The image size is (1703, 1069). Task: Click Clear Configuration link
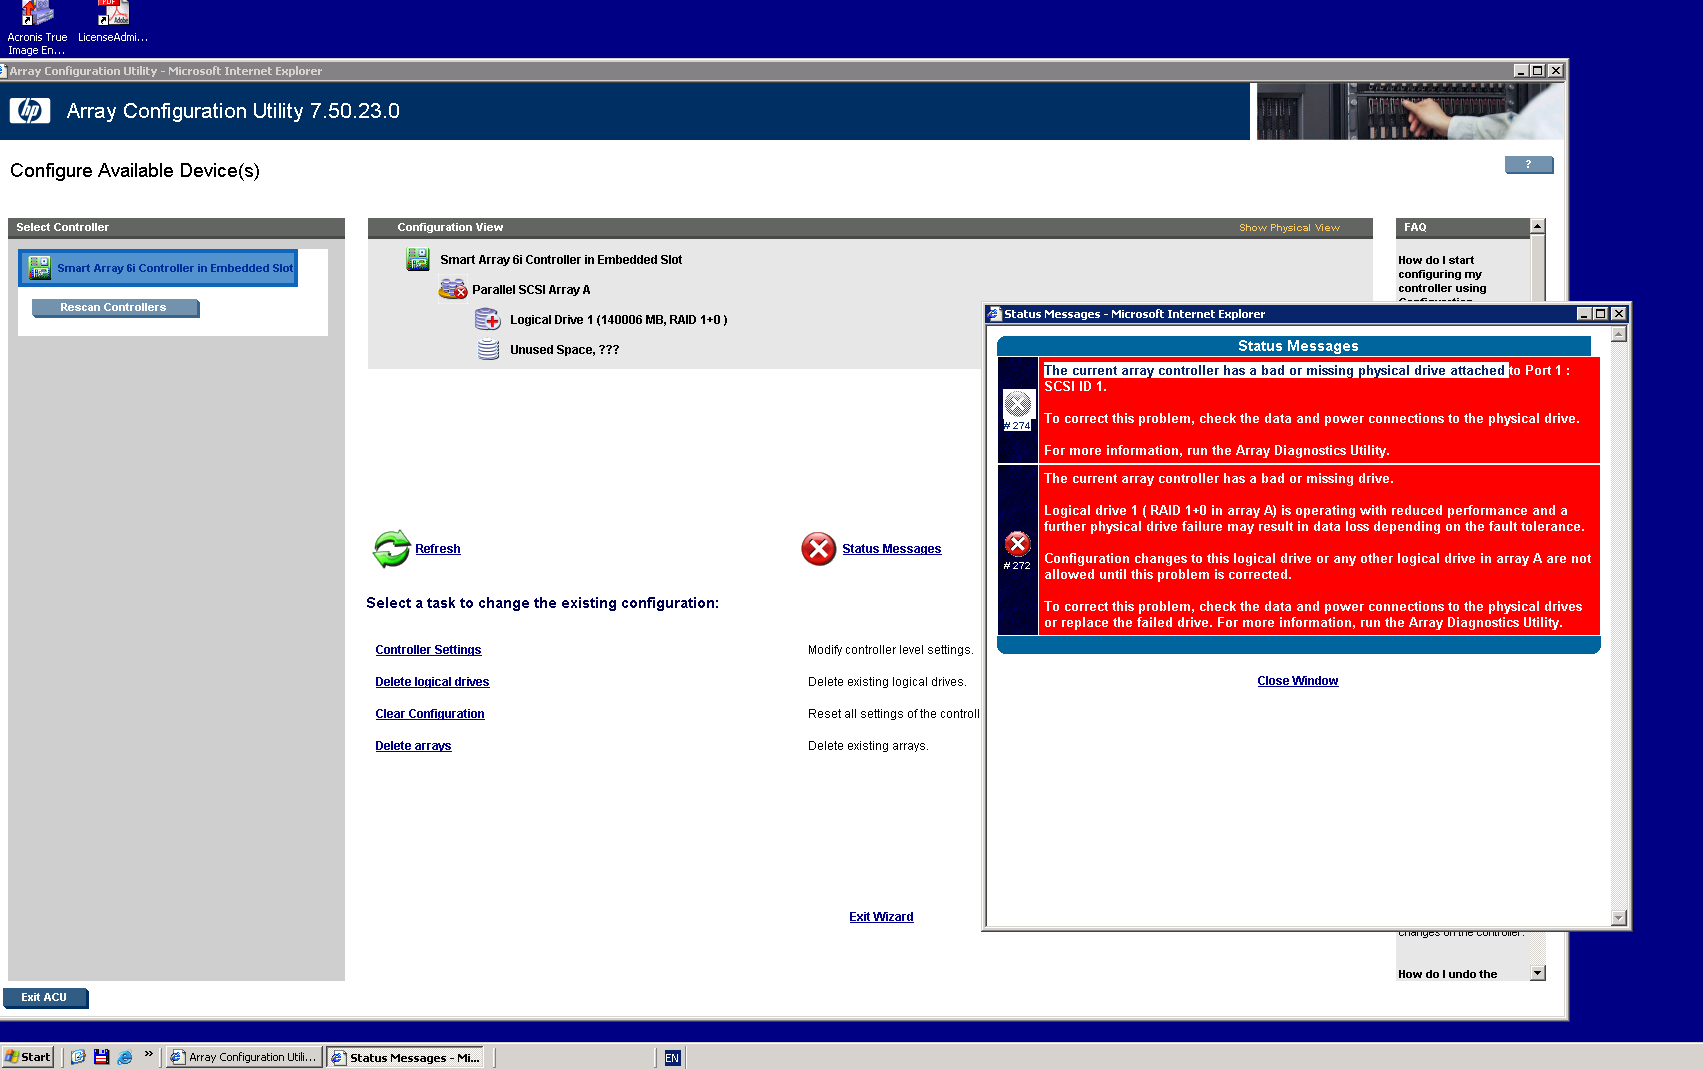tap(429, 714)
